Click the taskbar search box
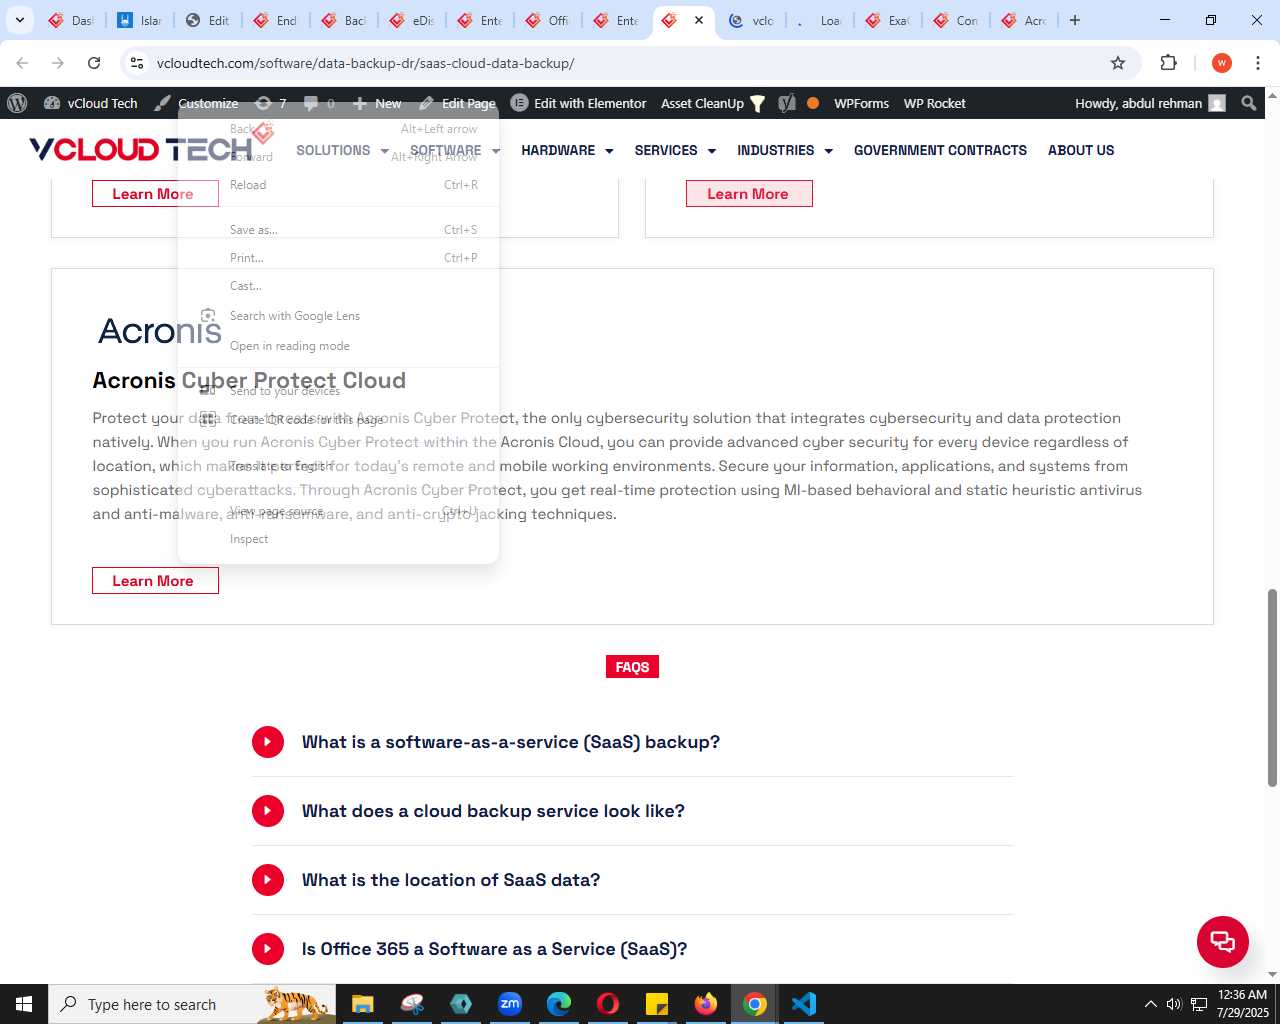The height and width of the screenshot is (1024, 1280). (x=192, y=1004)
